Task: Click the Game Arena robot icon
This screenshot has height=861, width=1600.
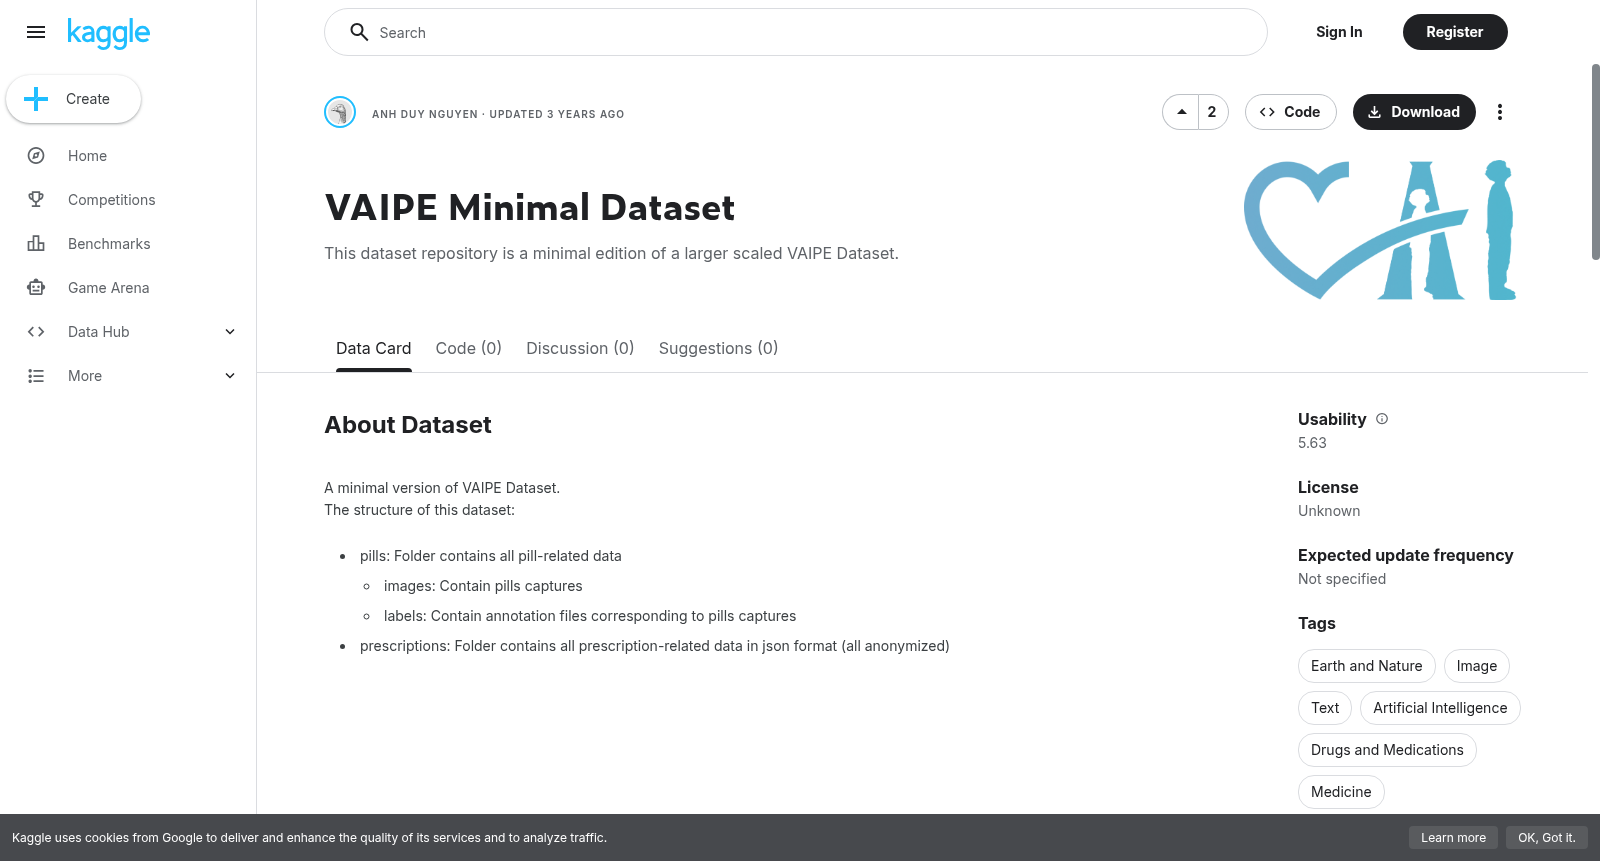Action: pos(36,288)
